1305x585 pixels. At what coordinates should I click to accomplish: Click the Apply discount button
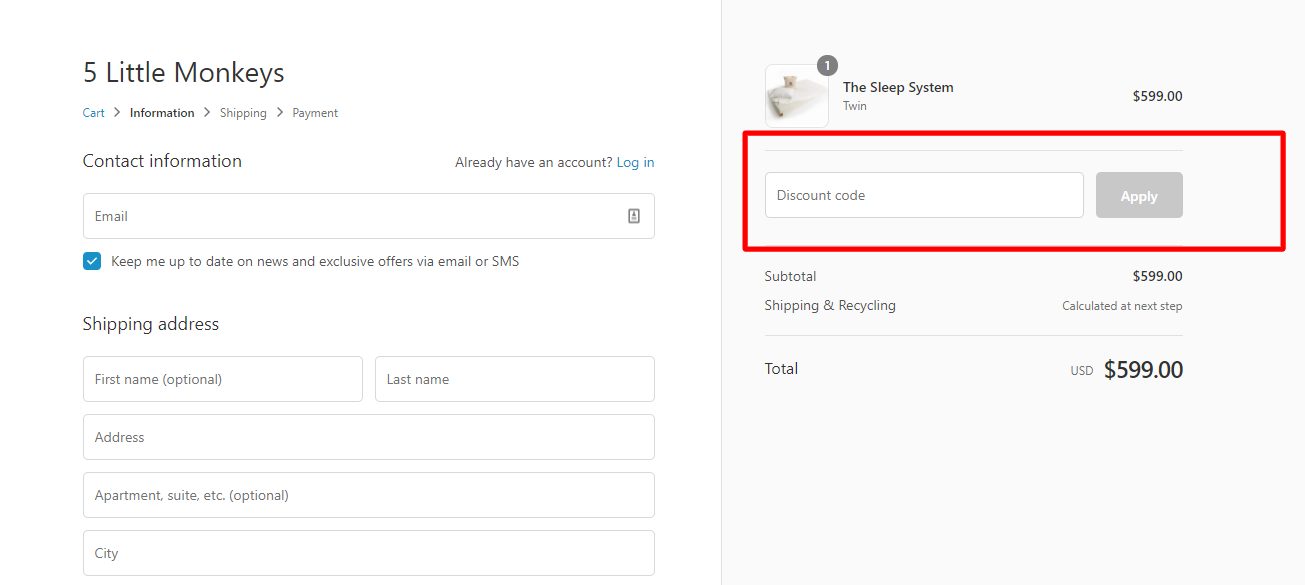[x=1139, y=195]
